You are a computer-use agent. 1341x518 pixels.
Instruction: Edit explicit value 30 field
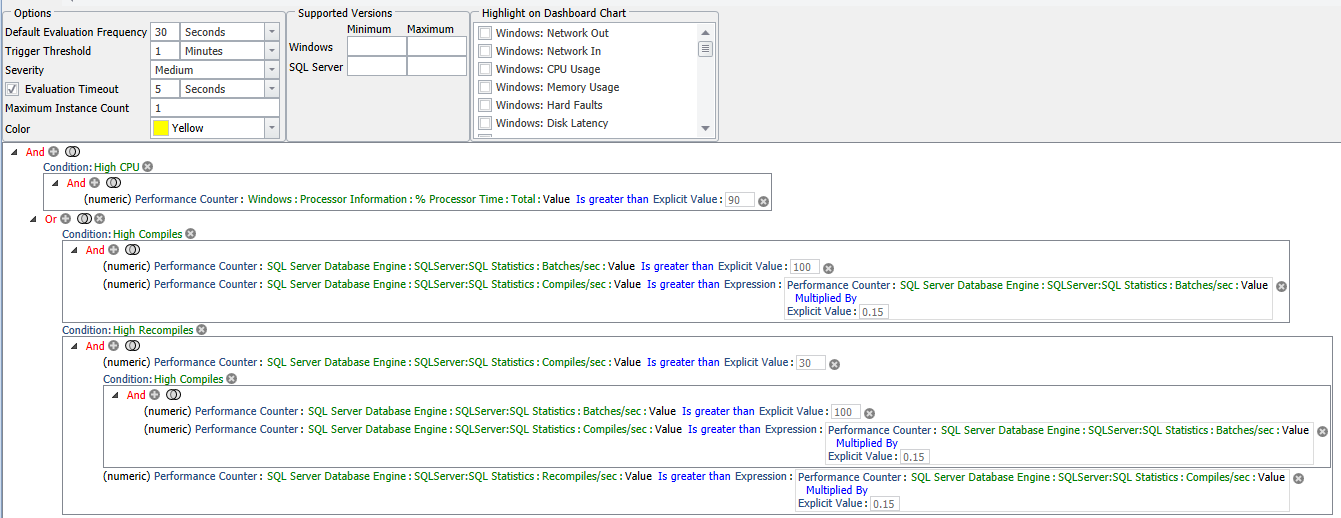tap(811, 363)
